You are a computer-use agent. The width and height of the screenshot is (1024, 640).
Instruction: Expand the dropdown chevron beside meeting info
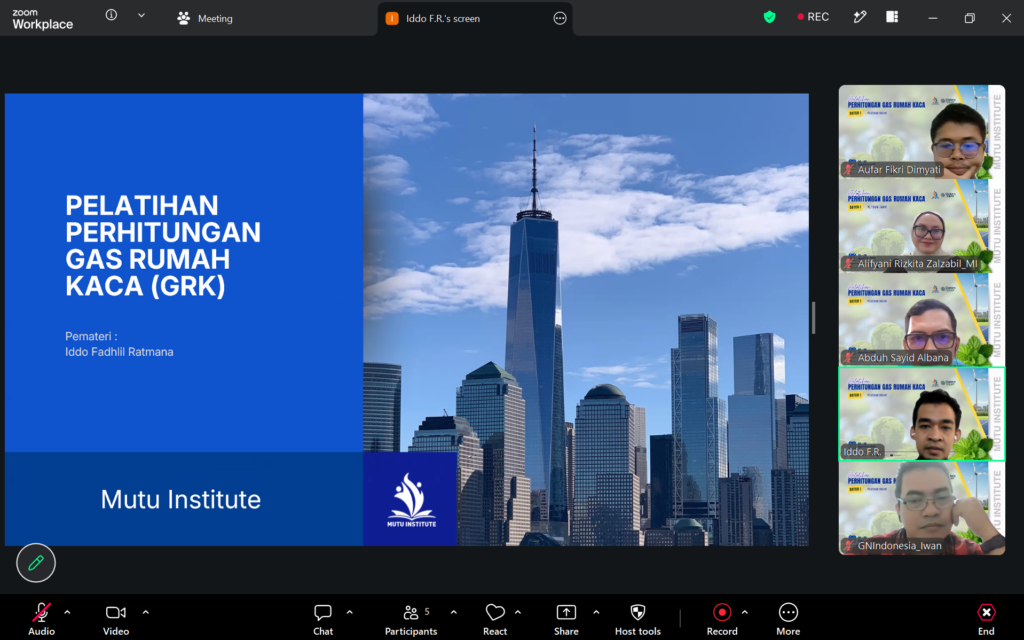141,15
